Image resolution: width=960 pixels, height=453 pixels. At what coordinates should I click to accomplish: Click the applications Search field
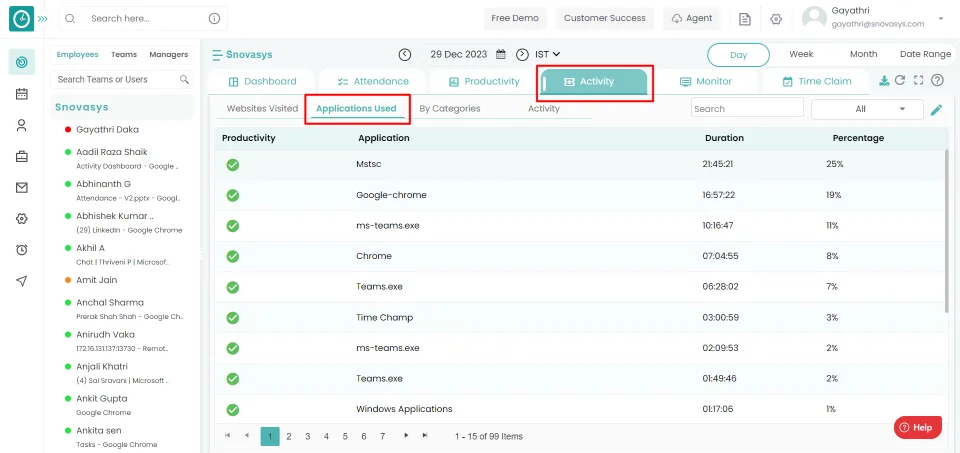(x=747, y=107)
